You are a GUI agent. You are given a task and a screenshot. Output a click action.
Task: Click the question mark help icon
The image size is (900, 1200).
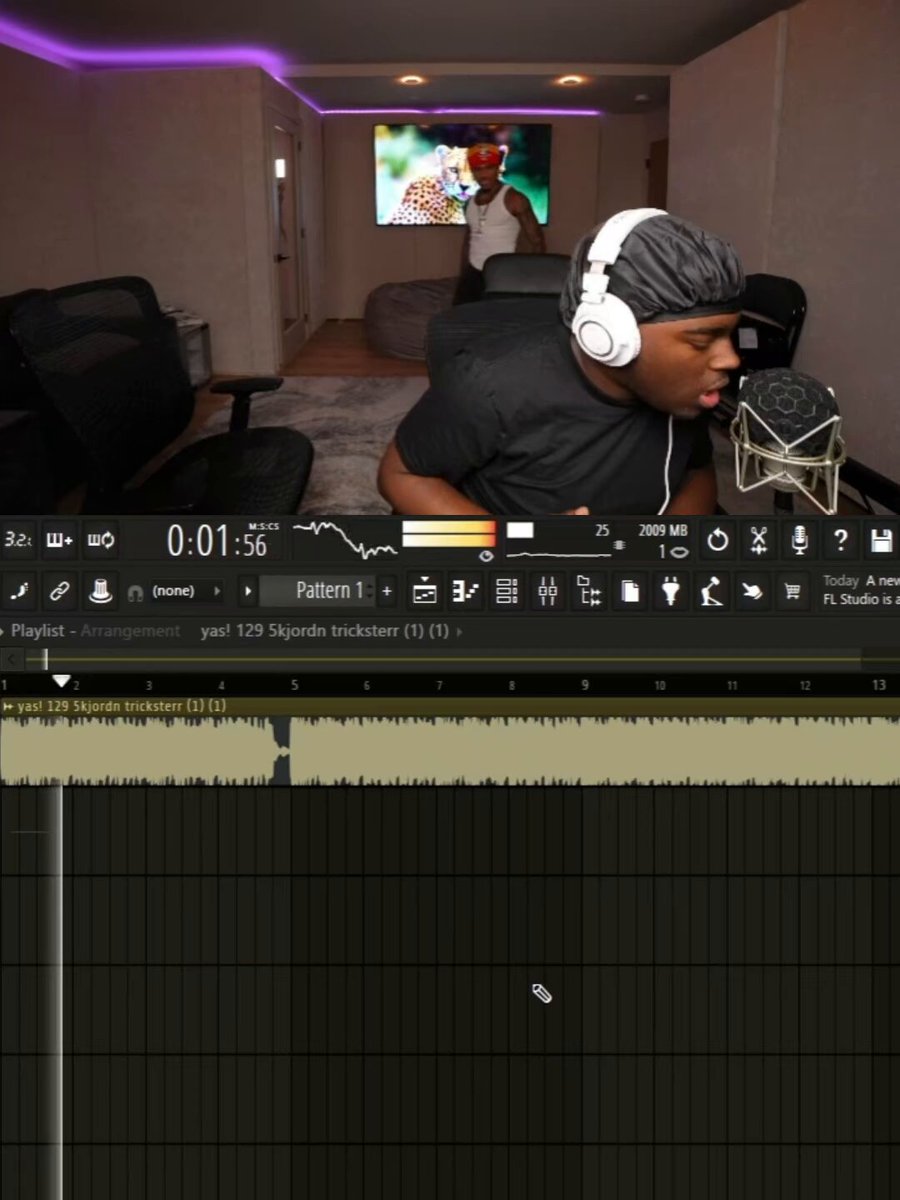840,541
